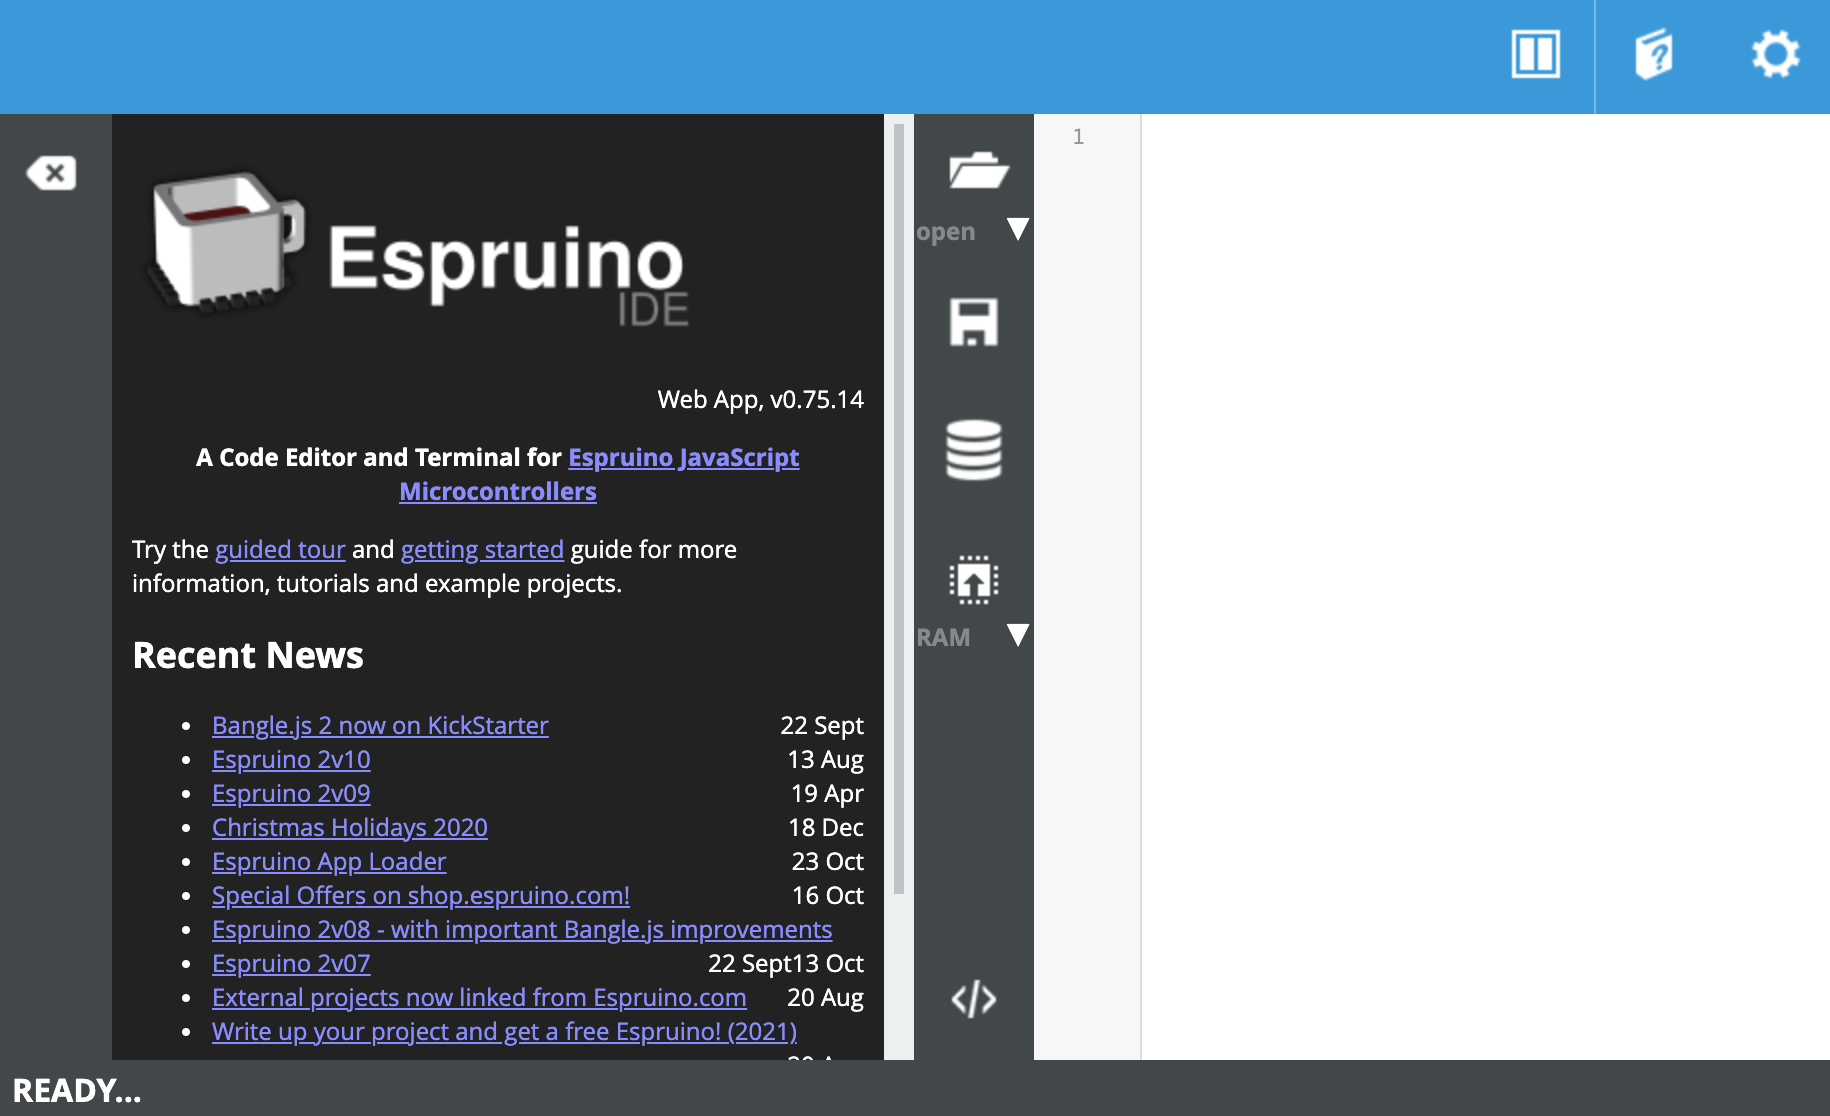Screen dimensions: 1830x1116
Task: Open Espruino 2v08 Bangle.js improvements link
Action: [522, 930]
